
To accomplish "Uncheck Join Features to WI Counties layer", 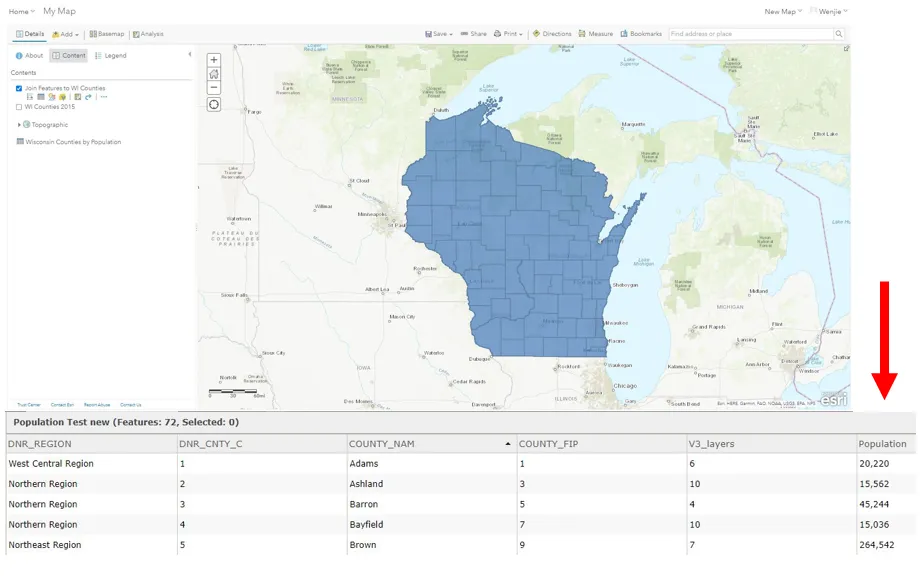I will [x=19, y=88].
